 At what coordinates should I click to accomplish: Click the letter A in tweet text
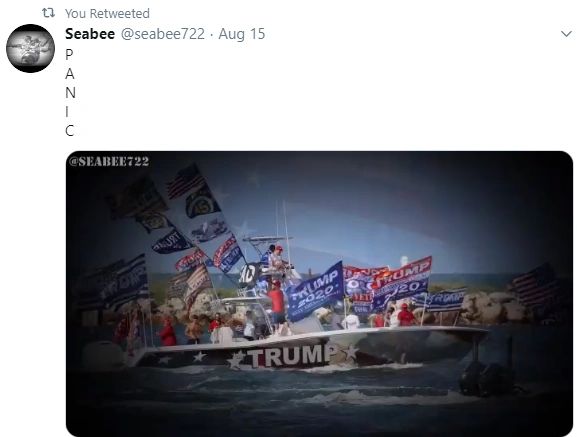pyautogui.click(x=70, y=74)
